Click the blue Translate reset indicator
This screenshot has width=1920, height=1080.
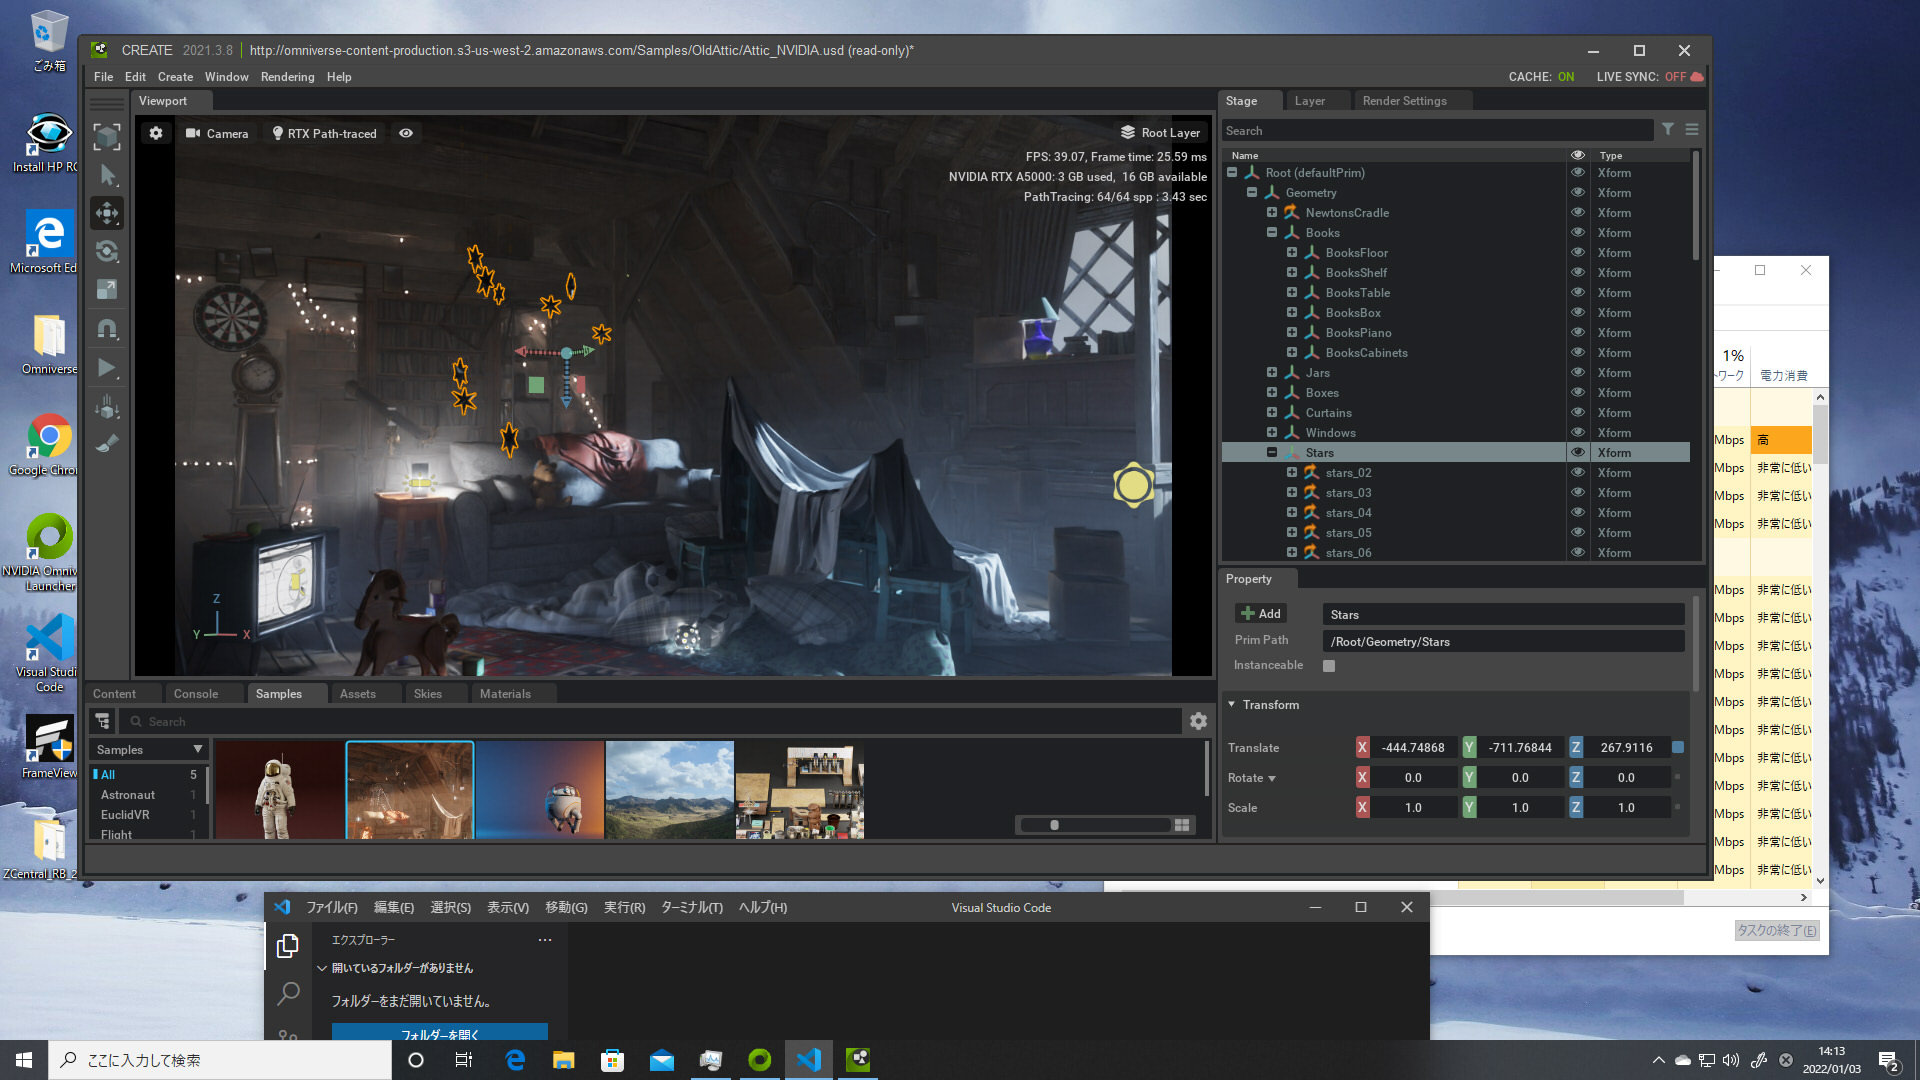pyautogui.click(x=1678, y=747)
